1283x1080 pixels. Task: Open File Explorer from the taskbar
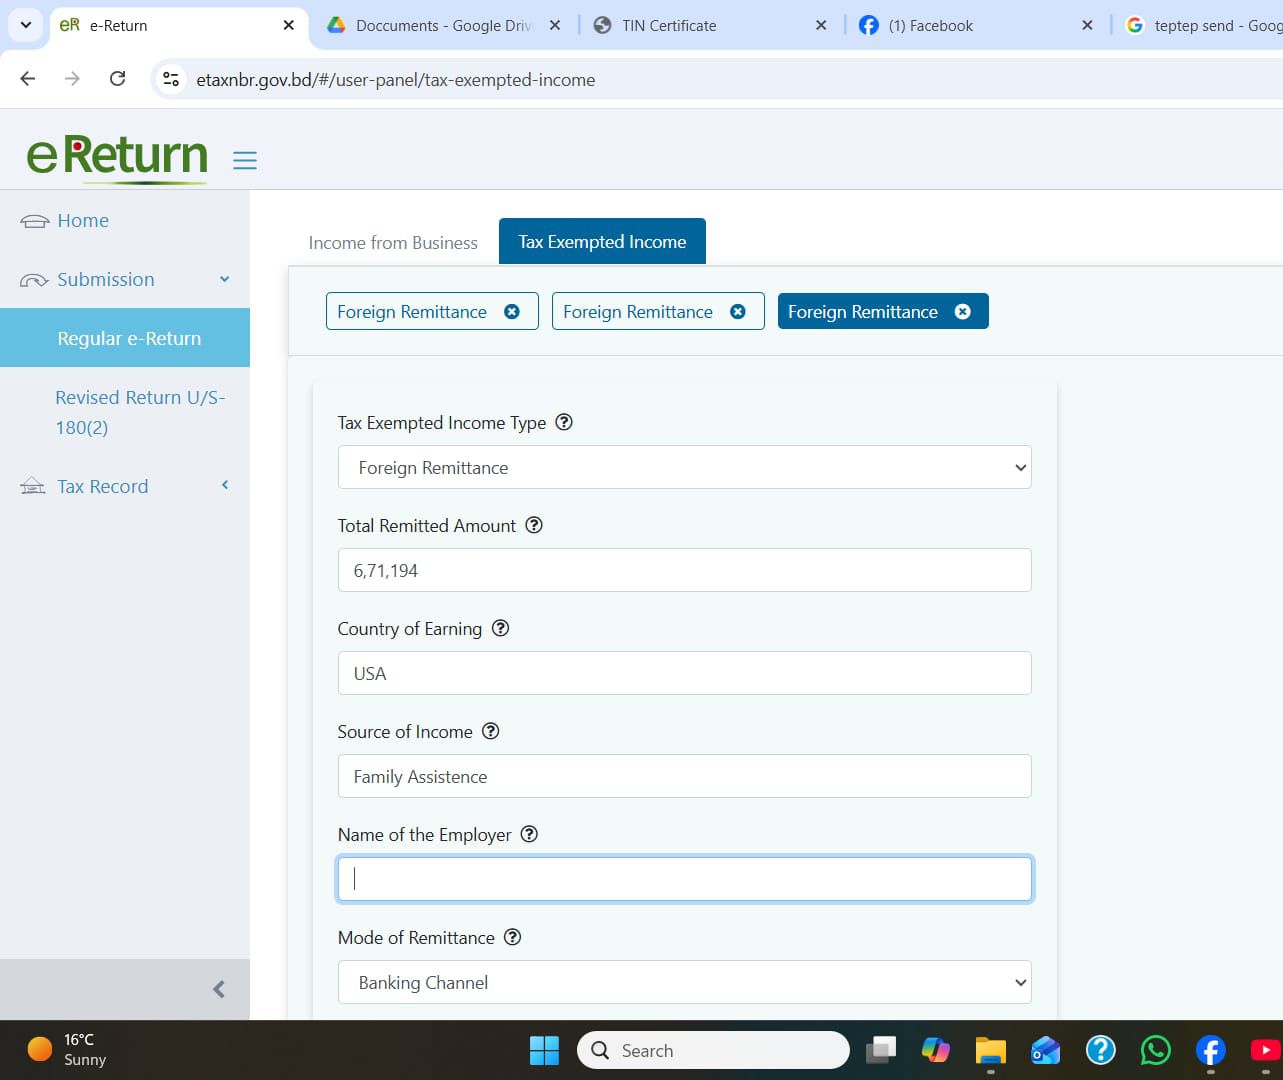pos(990,1050)
